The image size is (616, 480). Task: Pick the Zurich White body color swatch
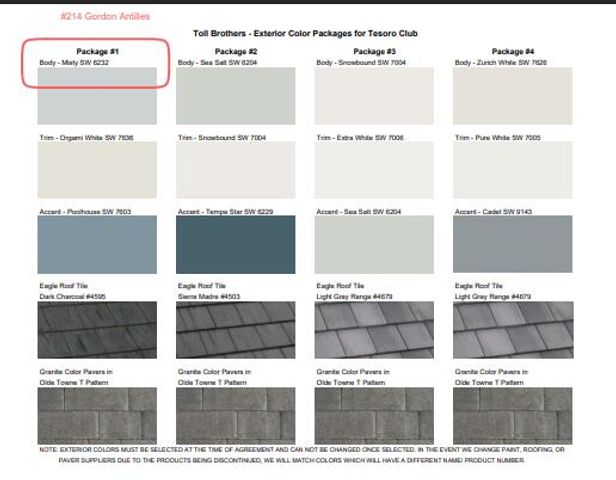[513, 96]
